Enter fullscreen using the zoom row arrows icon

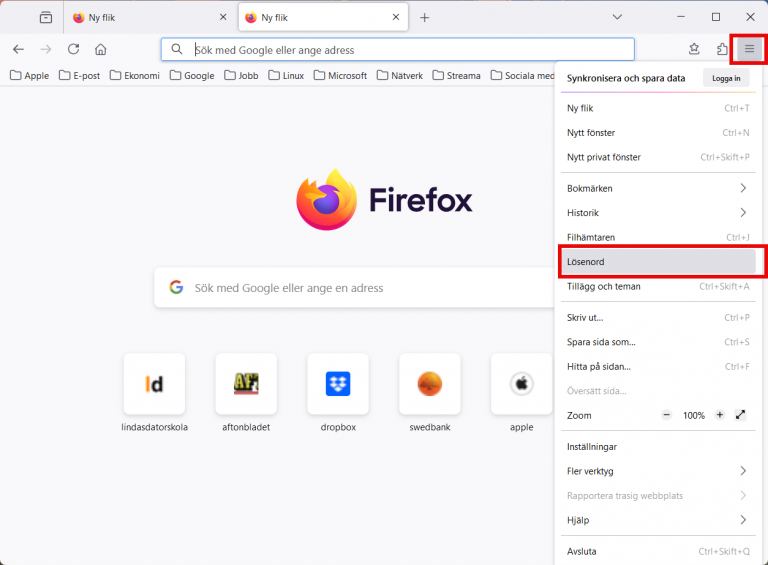pos(740,415)
